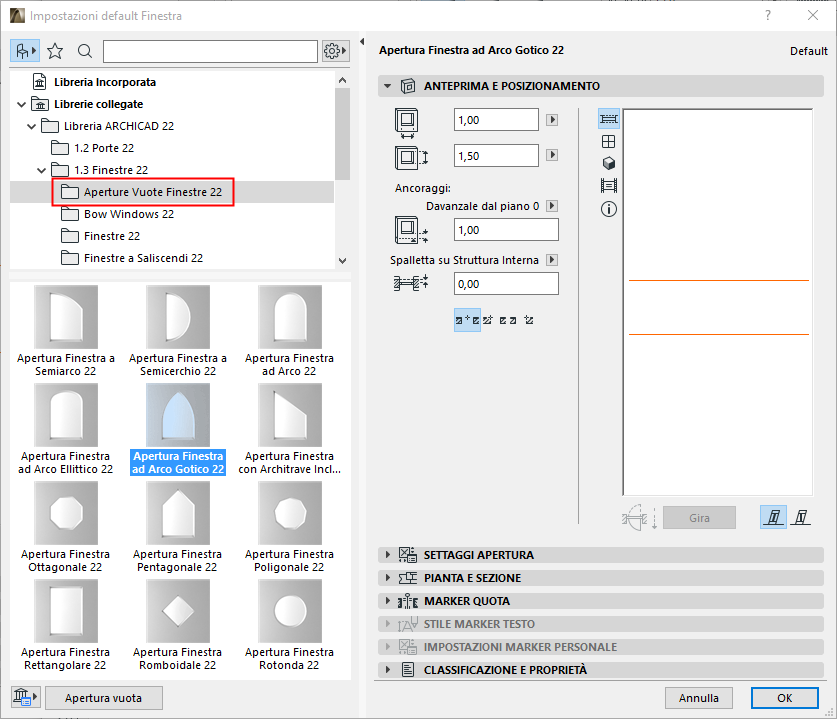This screenshot has width=837, height=719.
Task: Collapse the 1.3 Finestre 22 folder
Action: [x=41, y=170]
